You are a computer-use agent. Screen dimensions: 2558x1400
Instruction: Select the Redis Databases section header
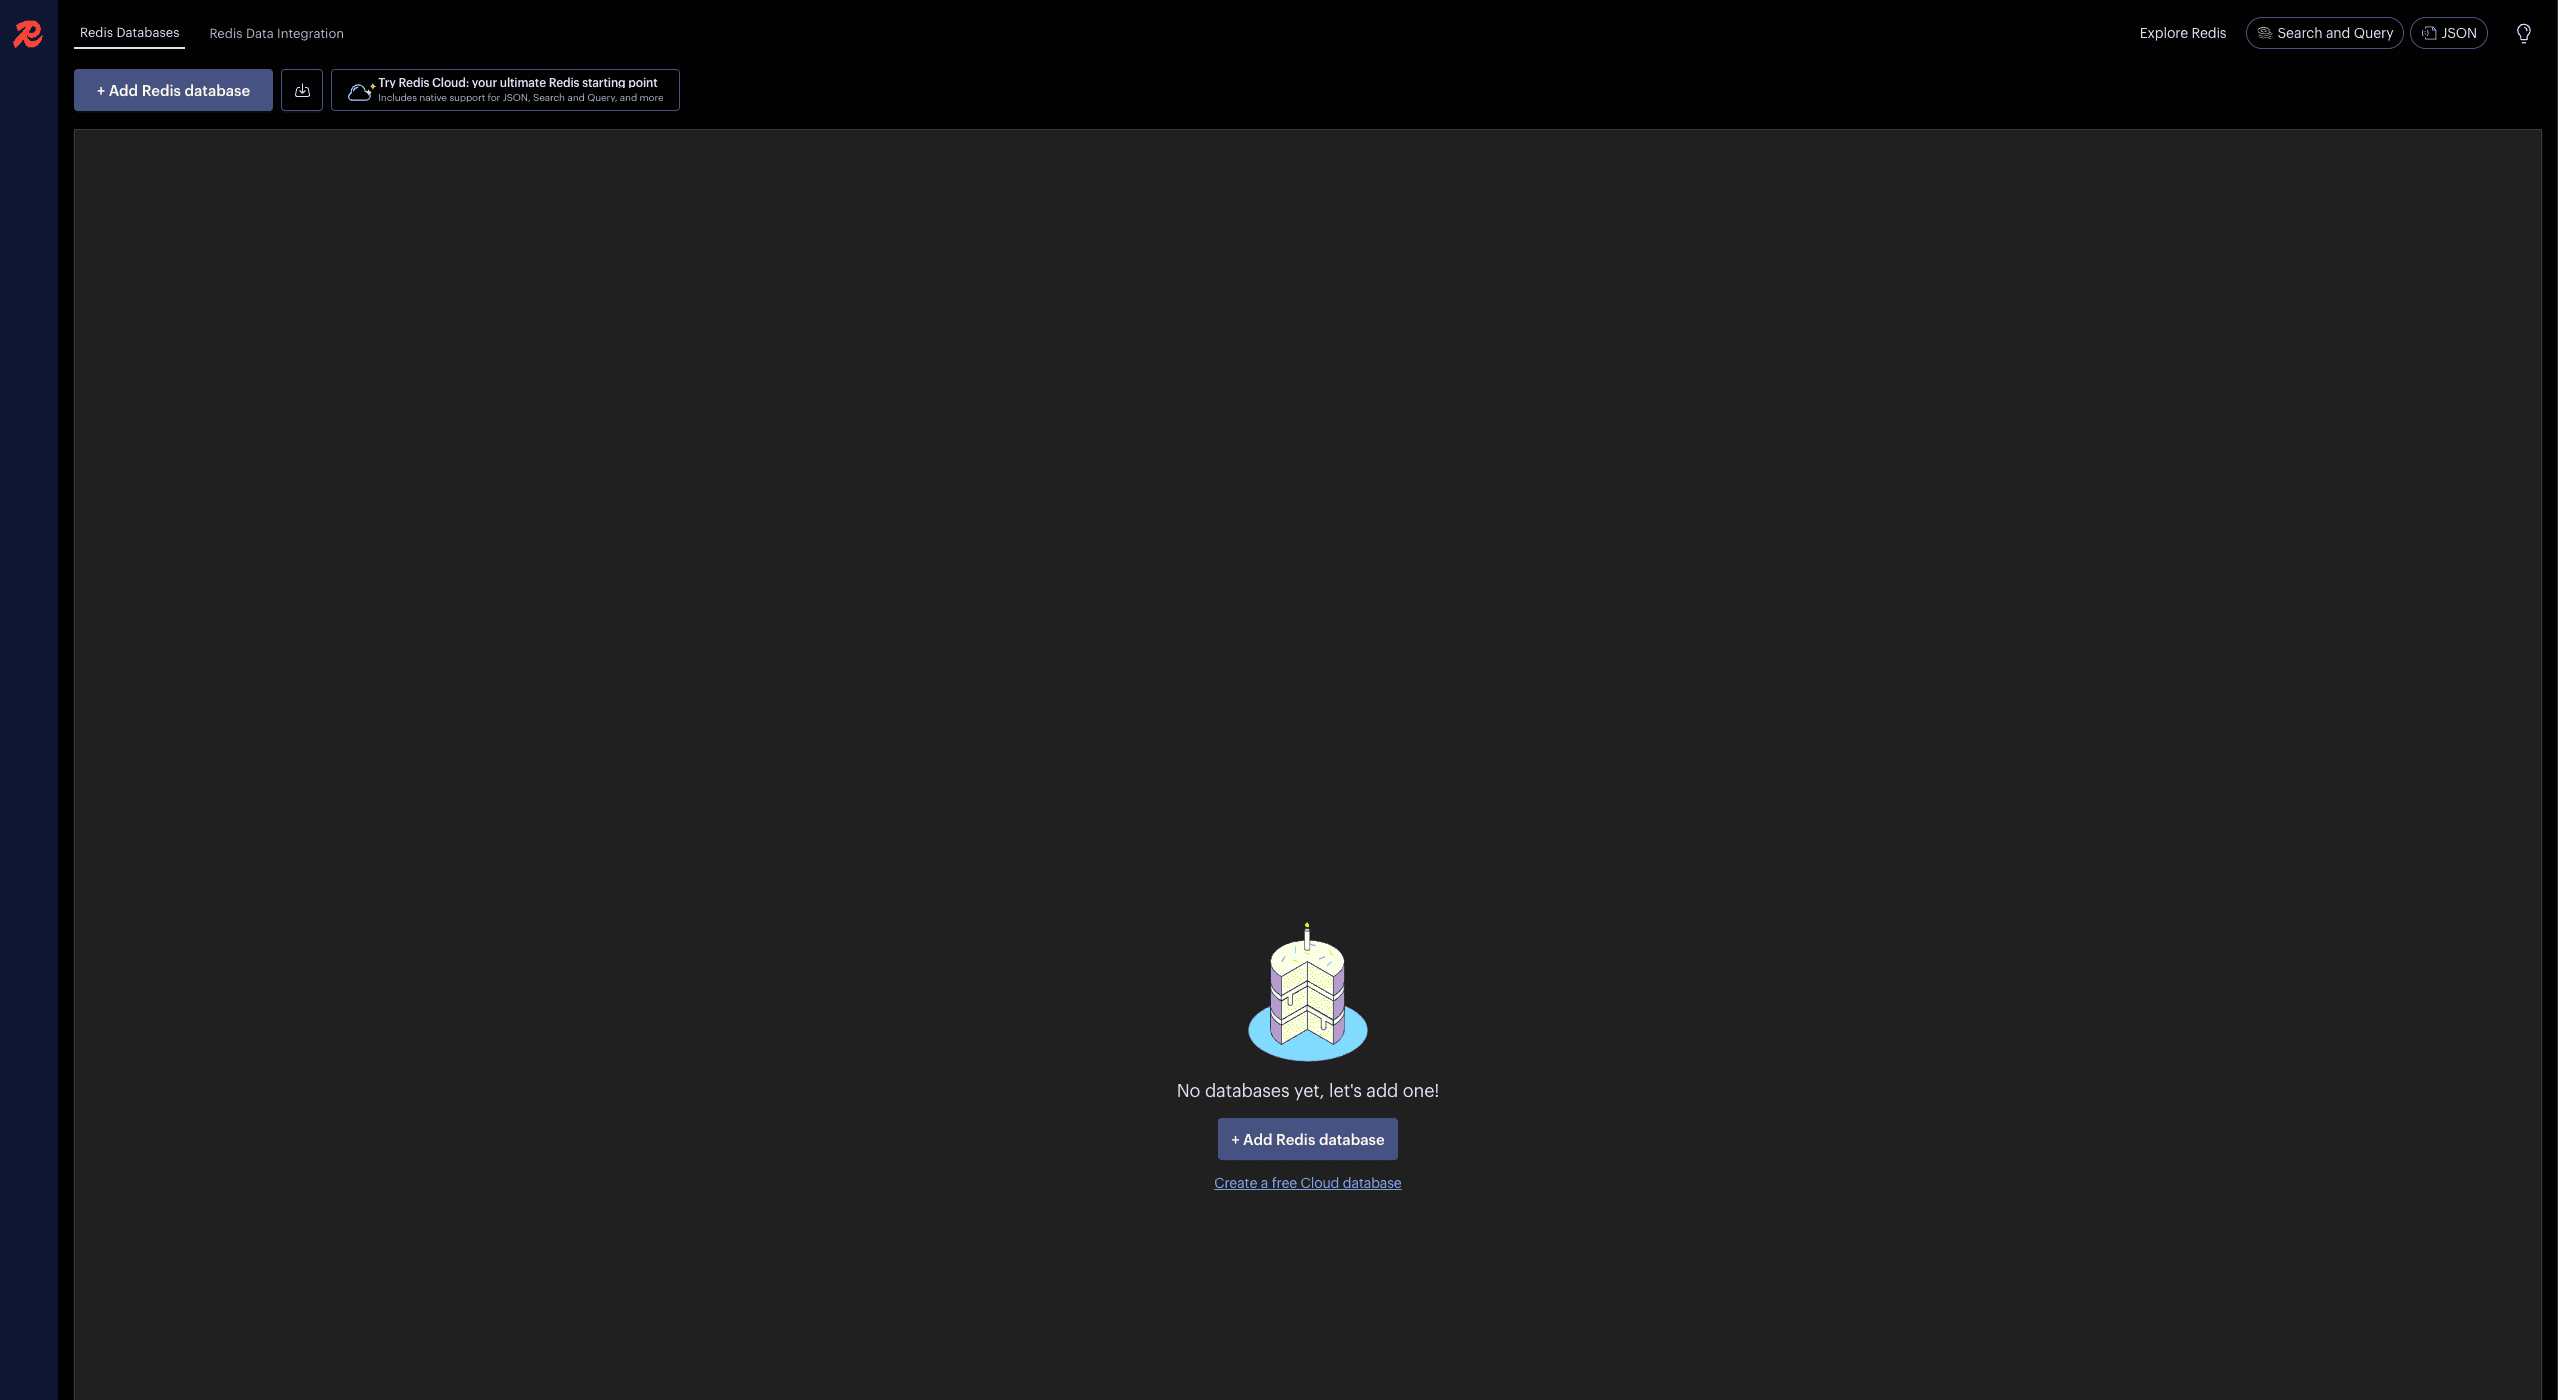[128, 33]
